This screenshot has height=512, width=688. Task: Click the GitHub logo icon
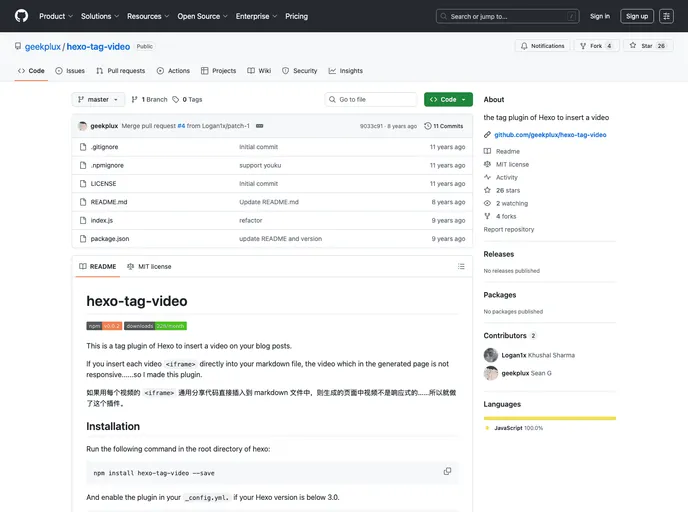pos(21,16)
